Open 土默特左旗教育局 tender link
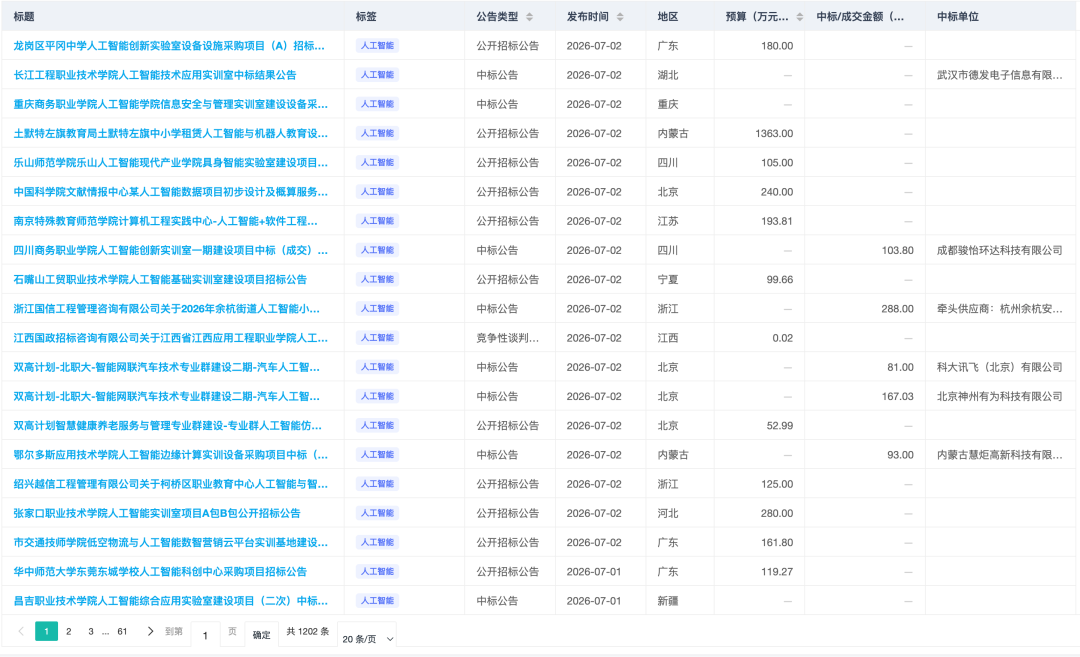1080x657 pixels. [171, 134]
